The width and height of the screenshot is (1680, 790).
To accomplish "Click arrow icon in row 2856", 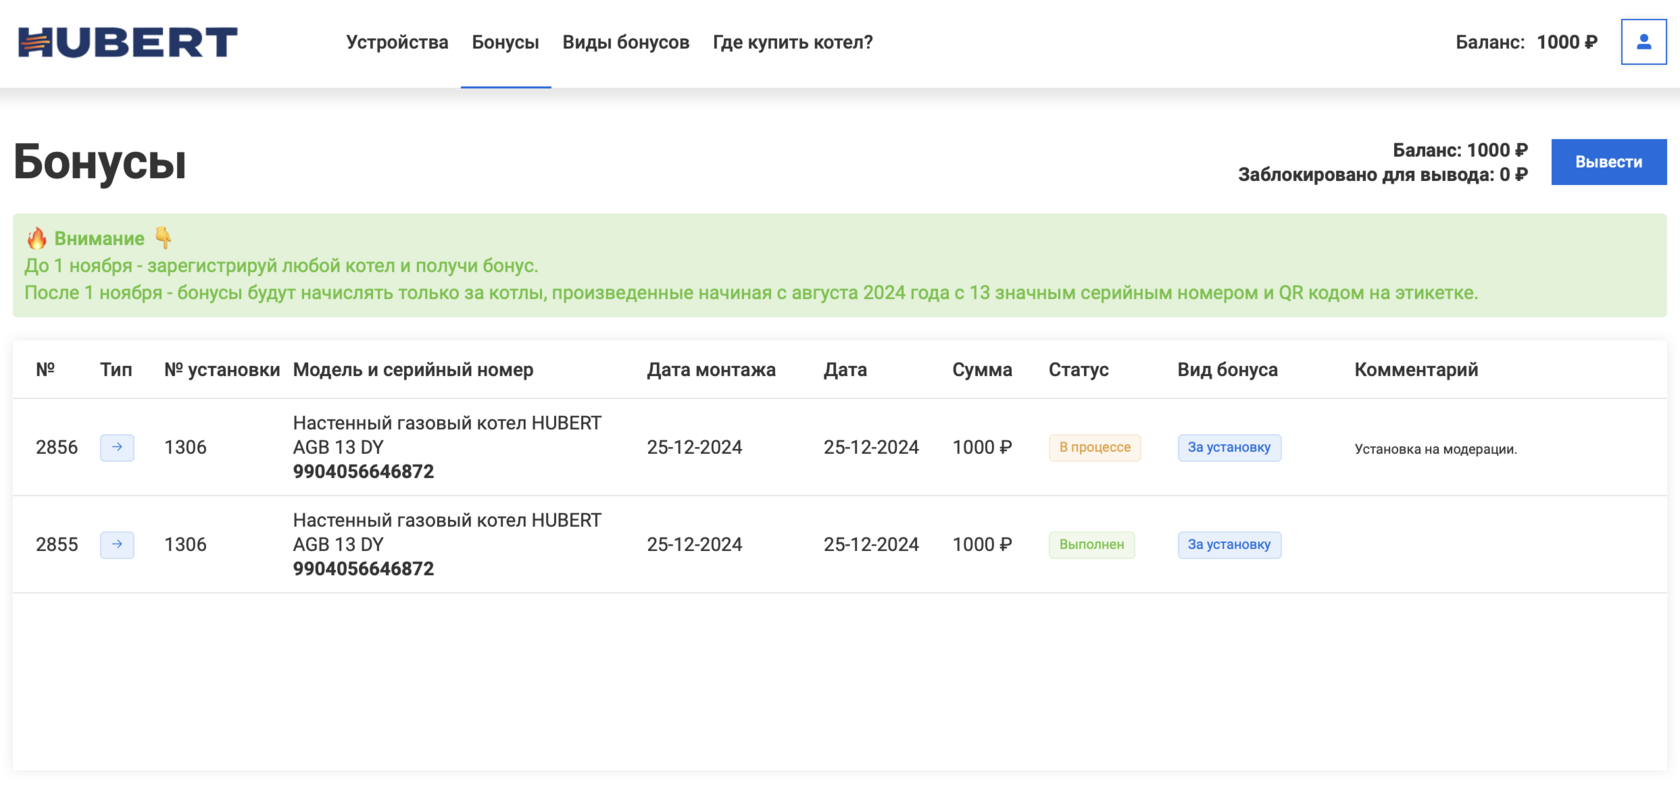I will pos(117,447).
